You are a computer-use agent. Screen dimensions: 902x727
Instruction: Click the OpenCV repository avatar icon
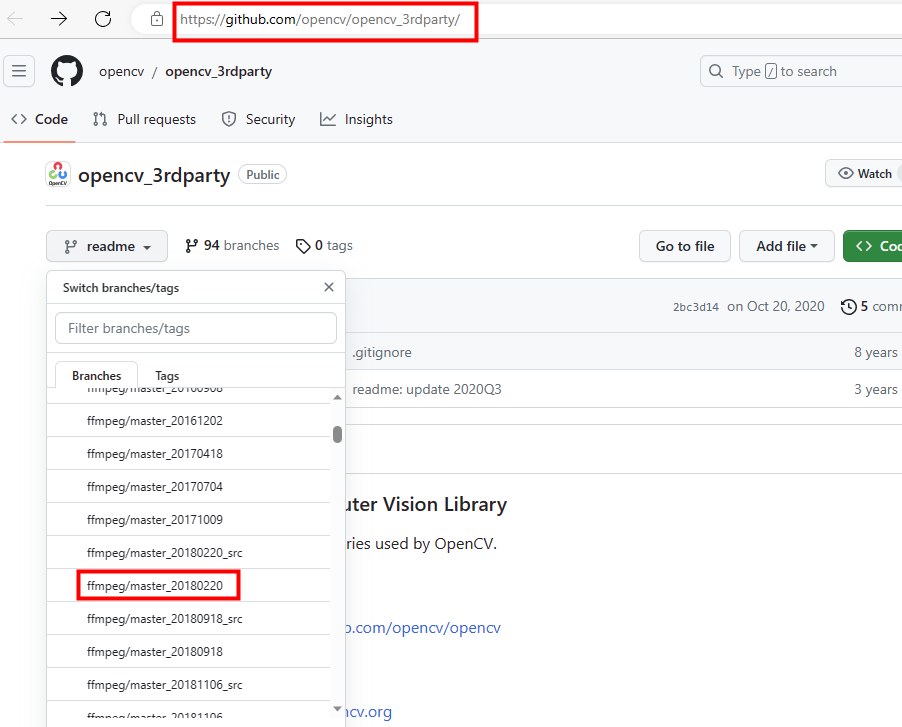coord(58,174)
